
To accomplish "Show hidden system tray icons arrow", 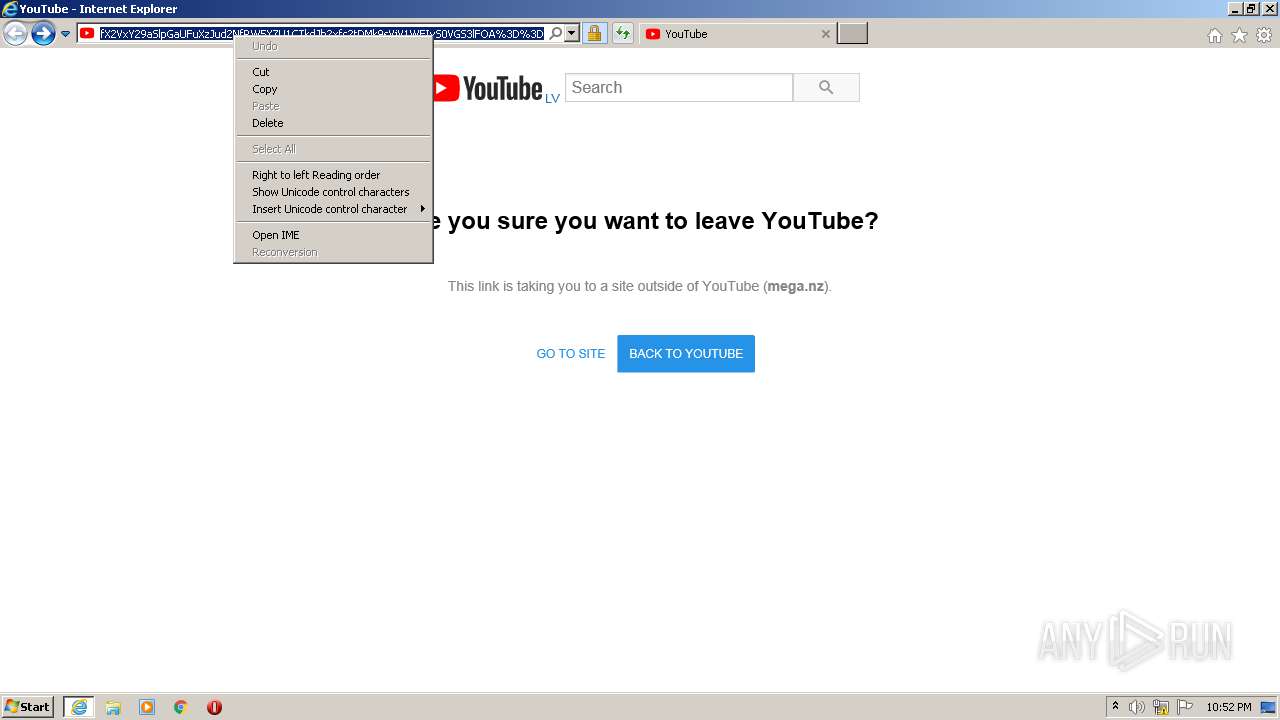I will (x=1116, y=707).
